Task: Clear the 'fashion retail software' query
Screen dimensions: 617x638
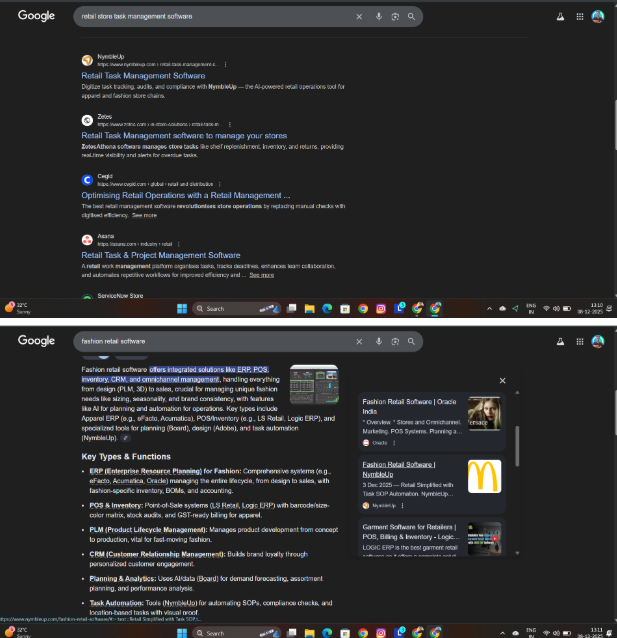Action: [359, 342]
